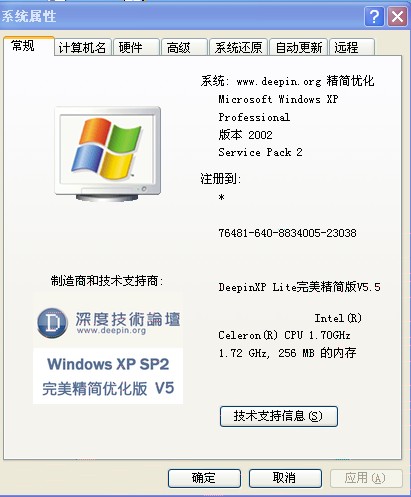This screenshot has width=411, height=497.
Task: Click the disabled 应用 button
Action: pyautogui.click(x=366, y=478)
